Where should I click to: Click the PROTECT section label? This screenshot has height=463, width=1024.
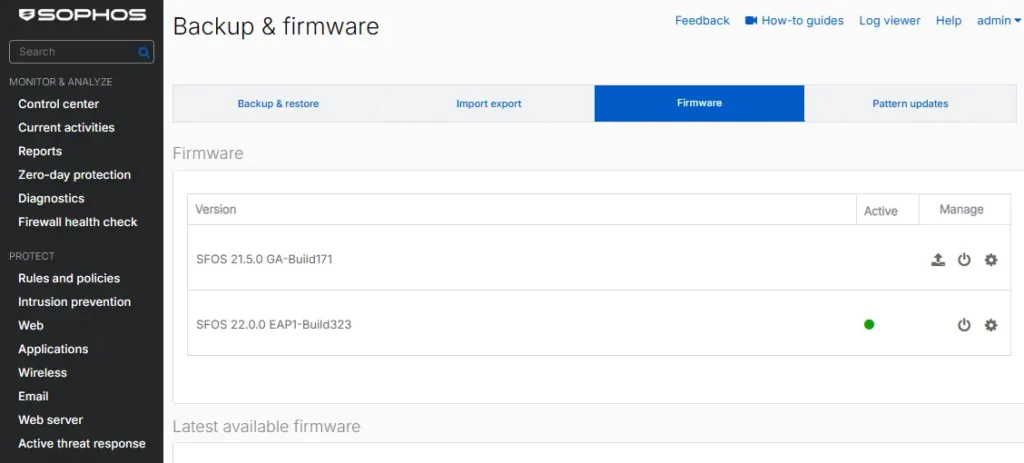32,256
